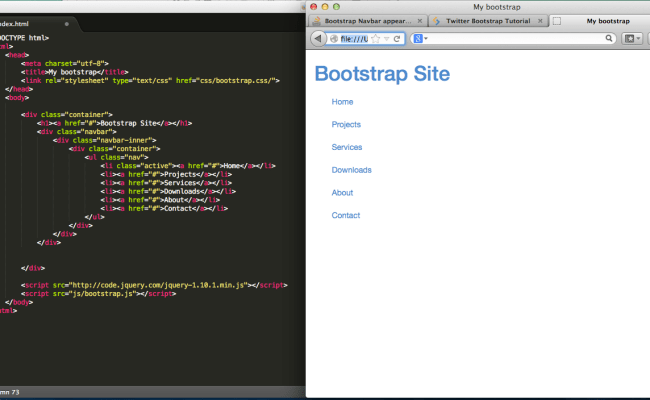Open the Home link in the webpage

342,102
